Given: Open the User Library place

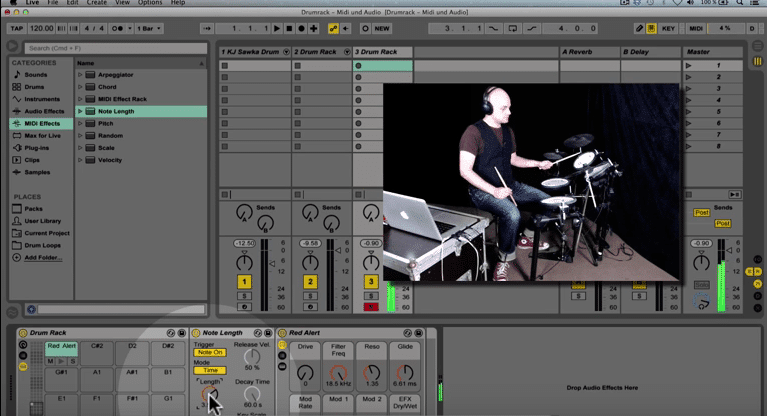Looking at the screenshot, I should point(43,221).
